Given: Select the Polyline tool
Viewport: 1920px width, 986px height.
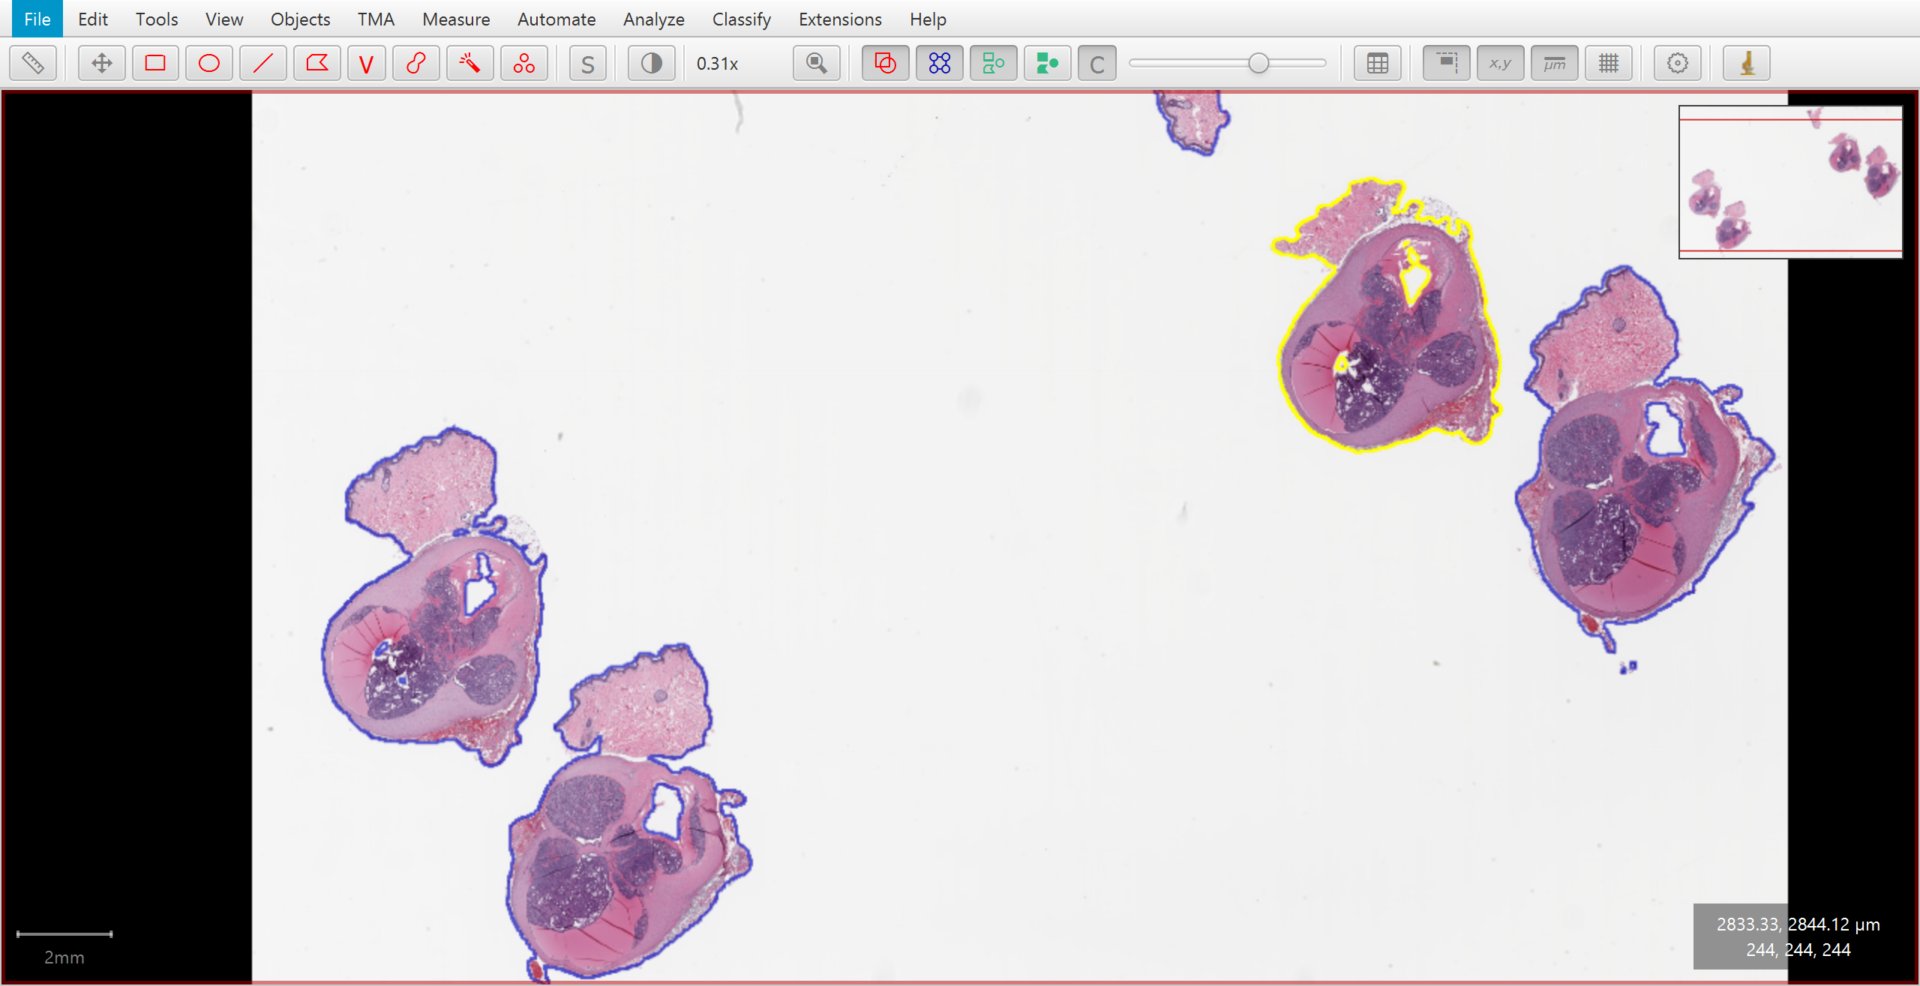Looking at the screenshot, I should tap(366, 63).
